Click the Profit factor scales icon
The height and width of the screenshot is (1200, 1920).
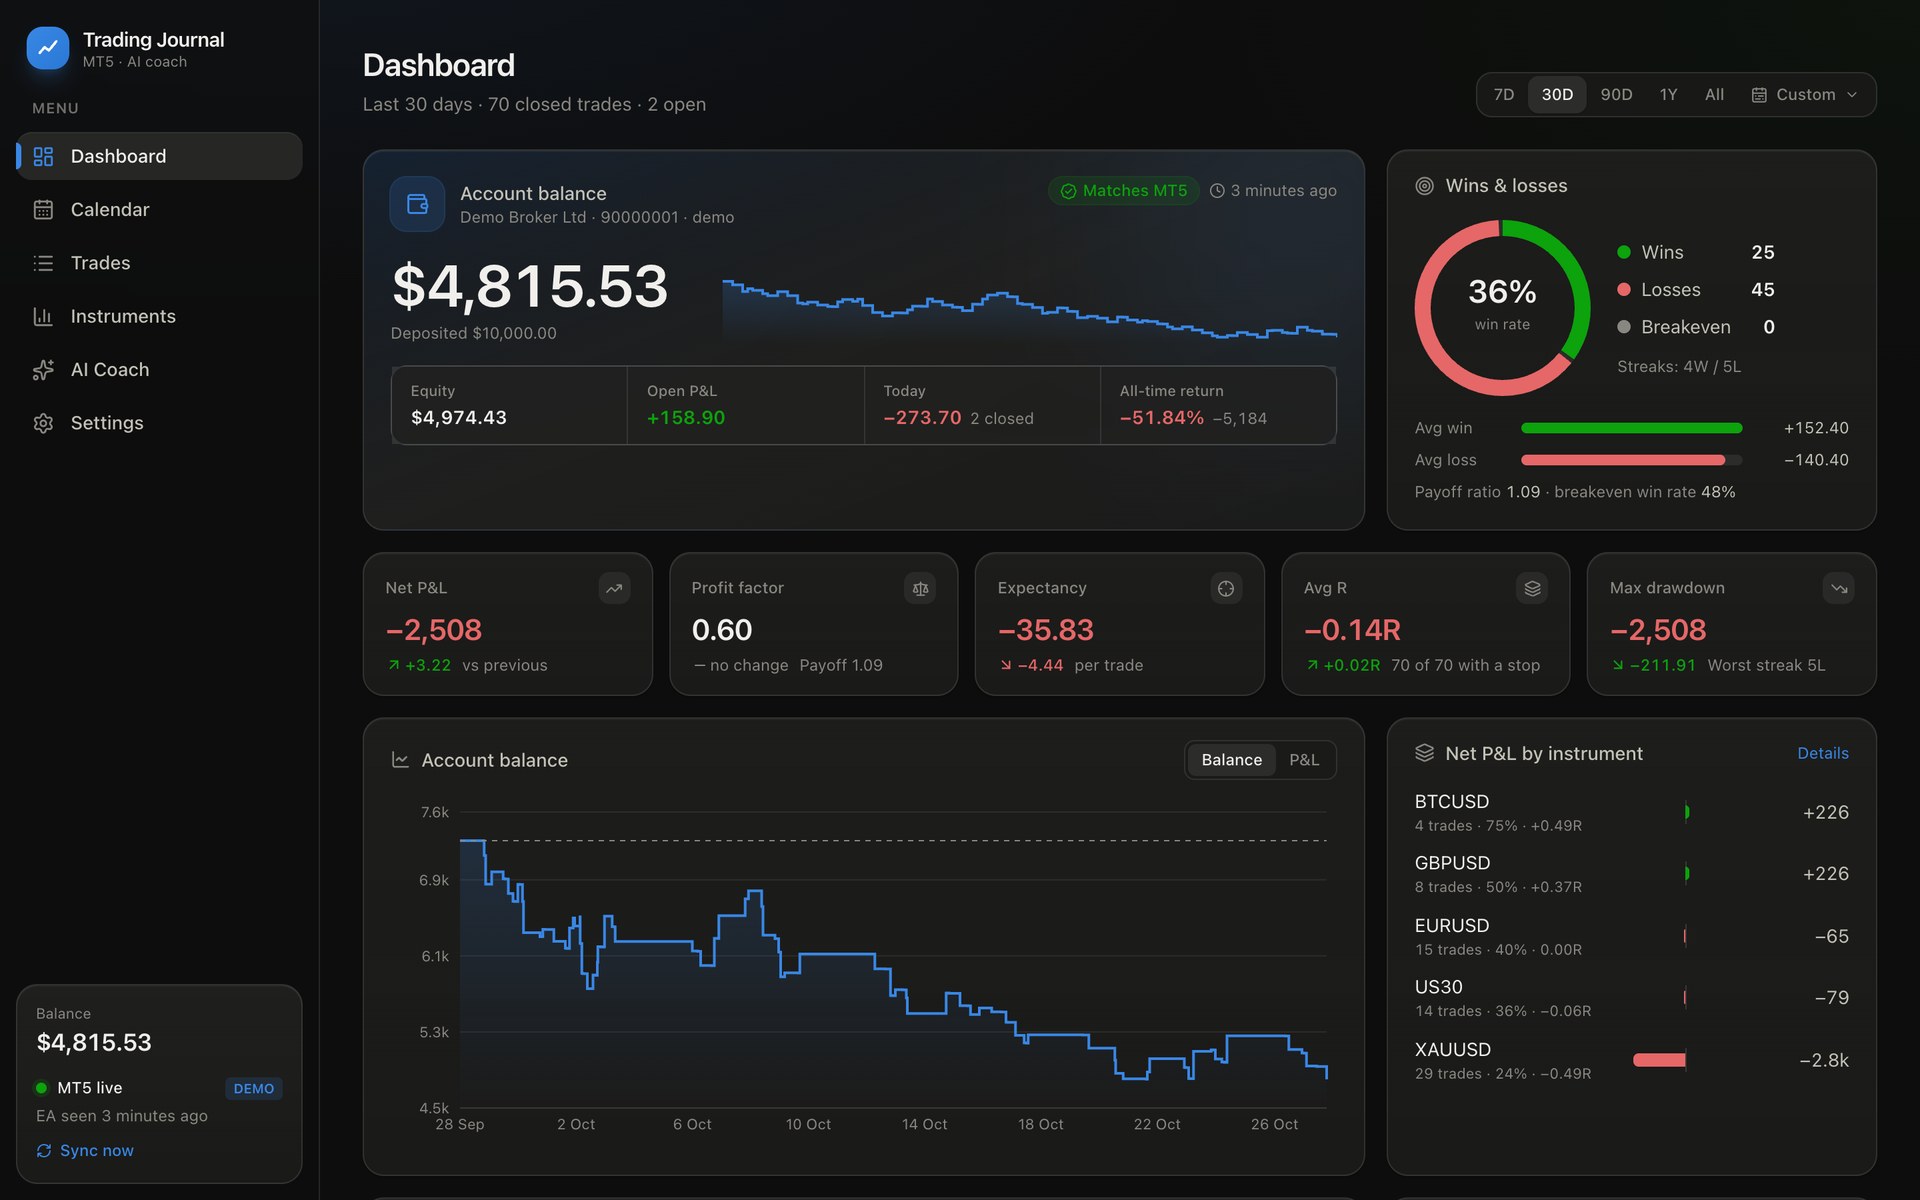pos(920,588)
